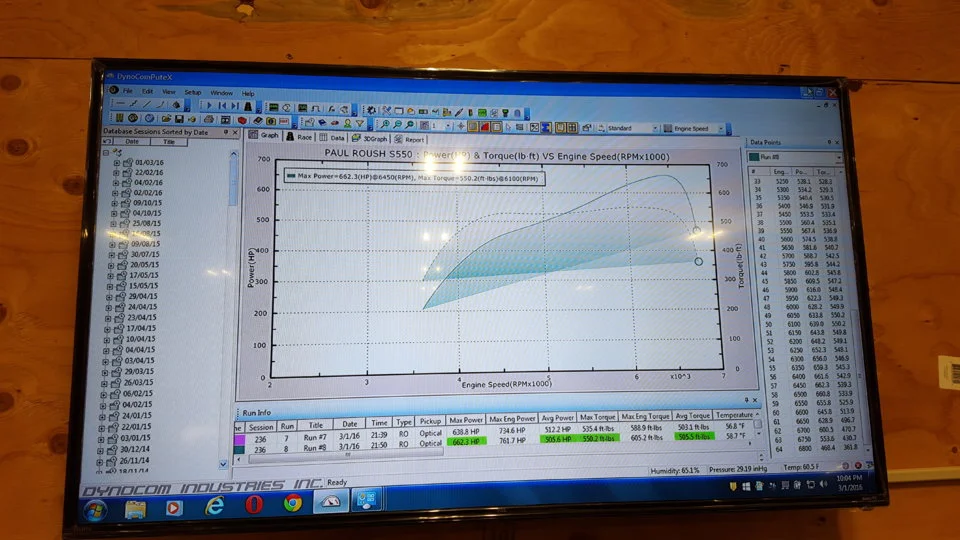The height and width of the screenshot is (540, 960).
Task: Select the green person operator icon
Action: point(347,123)
